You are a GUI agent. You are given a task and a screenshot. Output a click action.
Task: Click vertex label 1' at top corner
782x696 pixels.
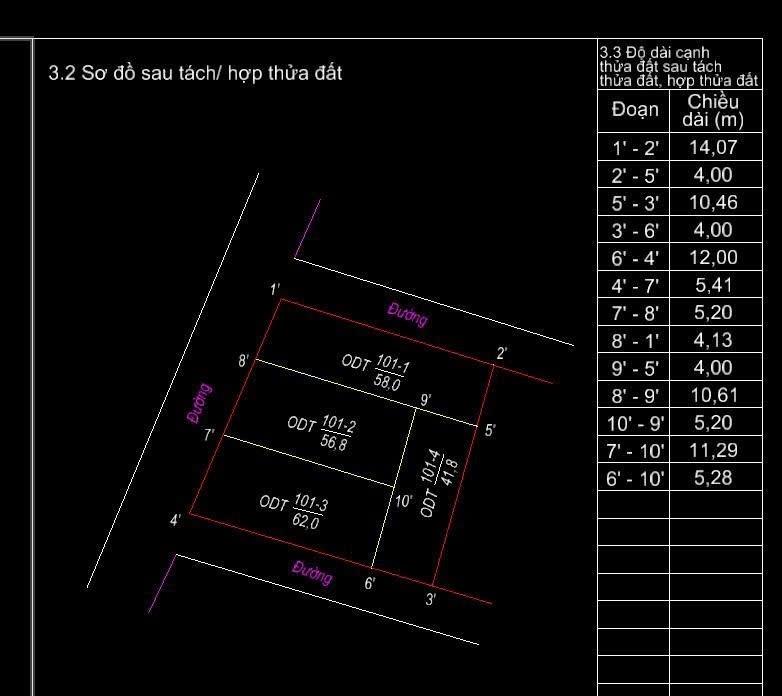click(275, 290)
